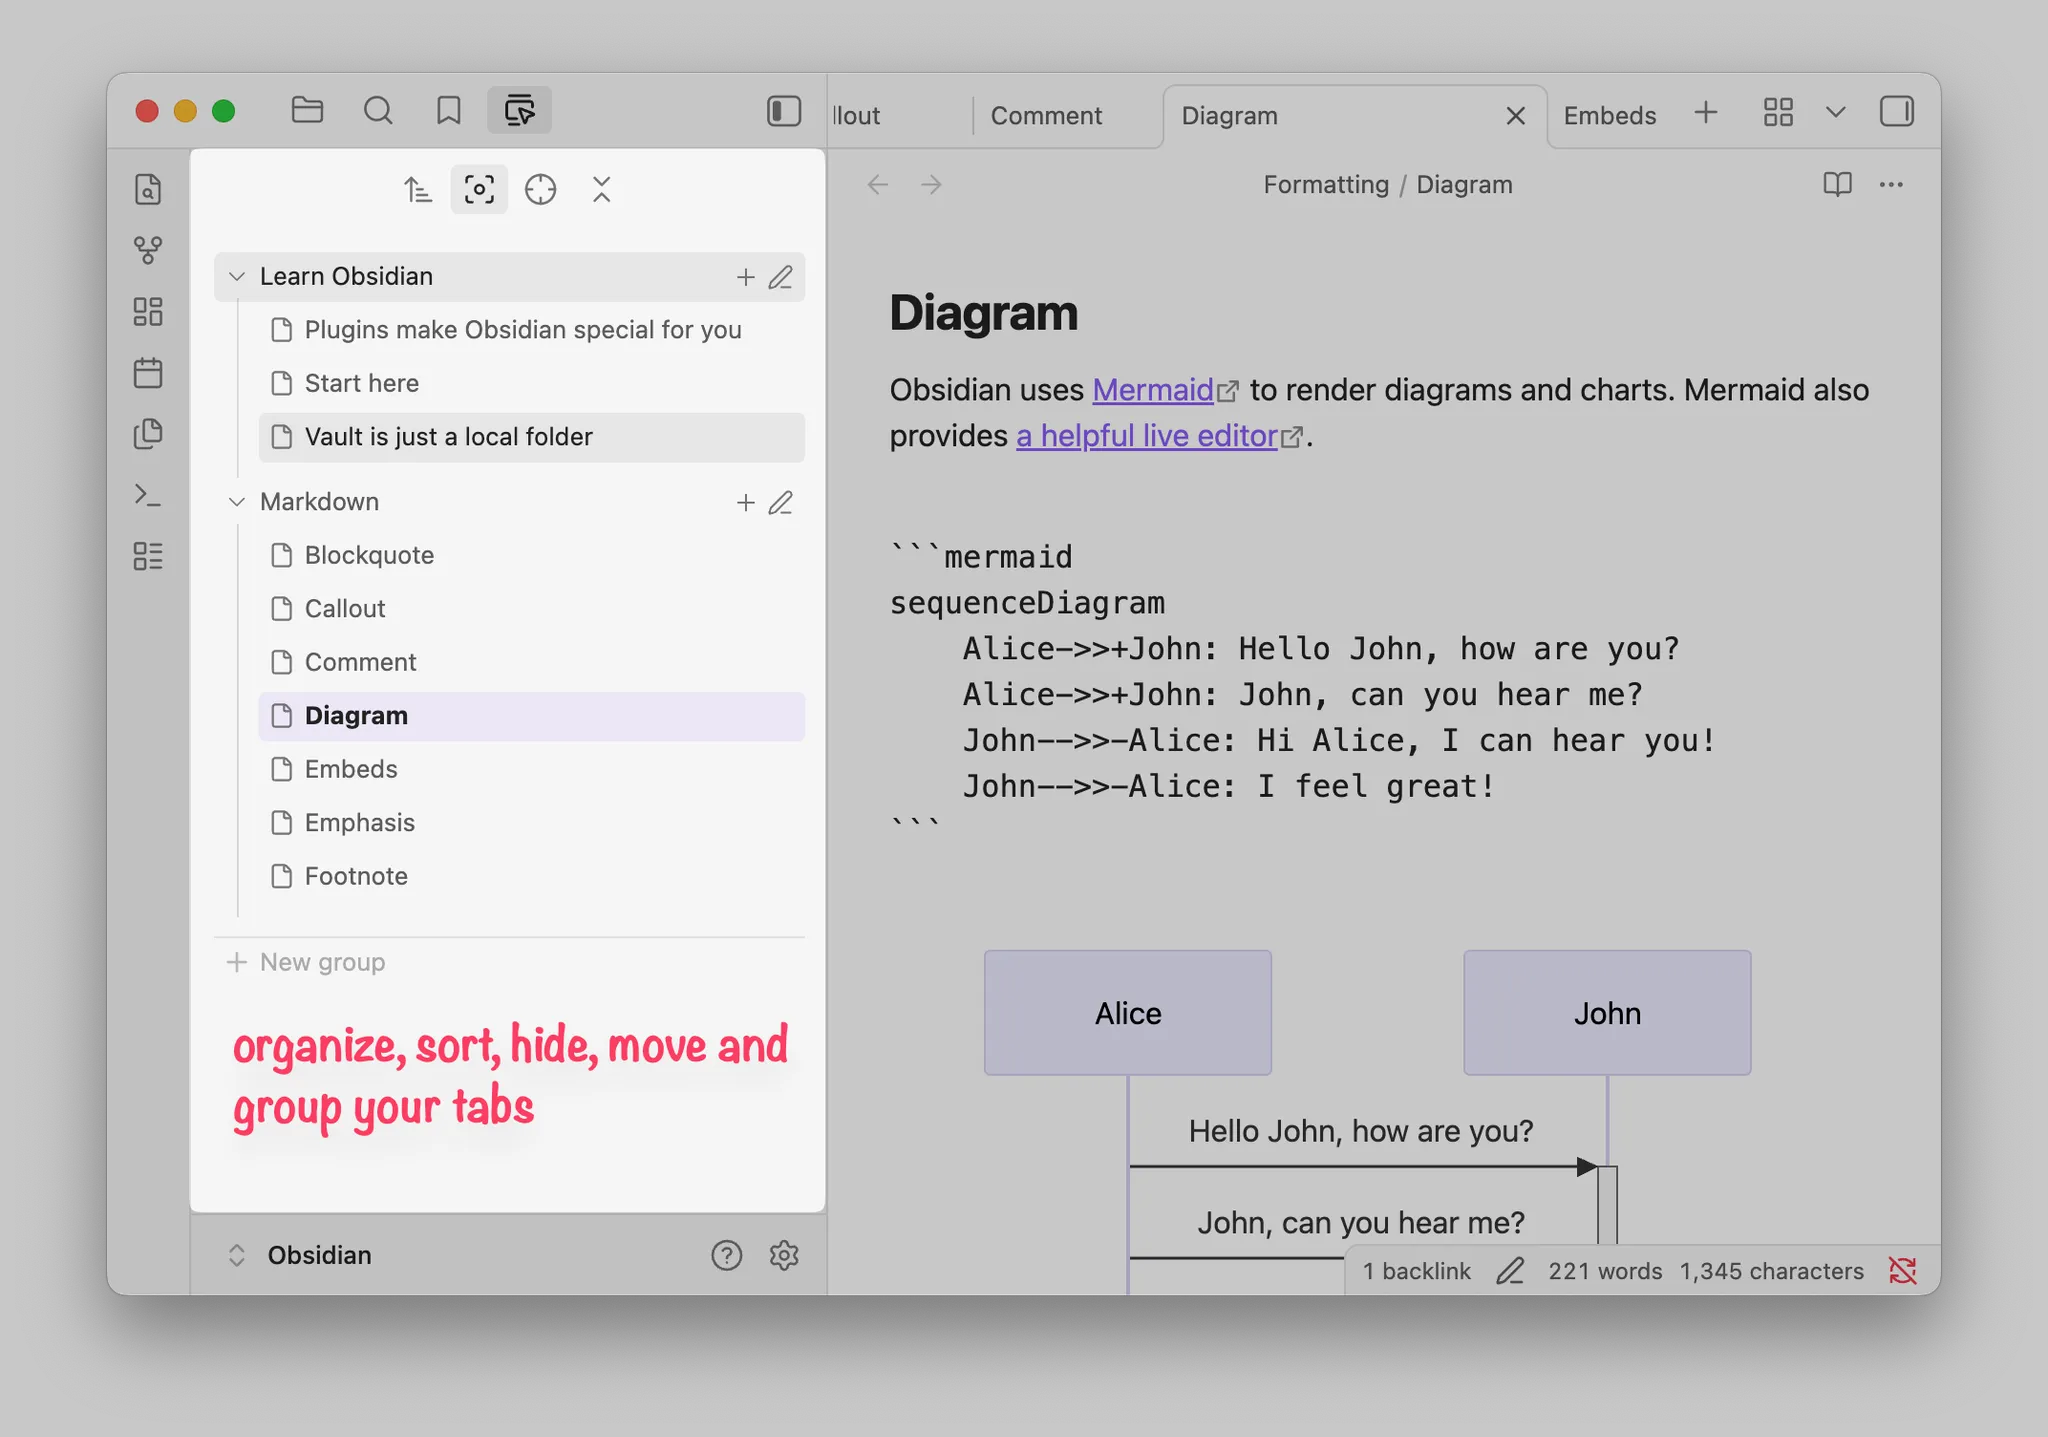Click the 221 words status entry
This screenshot has width=2048, height=1437.
tap(1605, 1271)
